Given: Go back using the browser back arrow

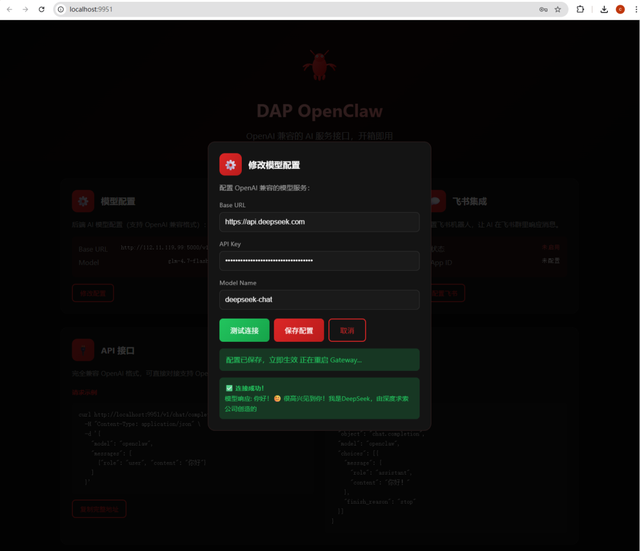Looking at the screenshot, I should pos(9,9).
